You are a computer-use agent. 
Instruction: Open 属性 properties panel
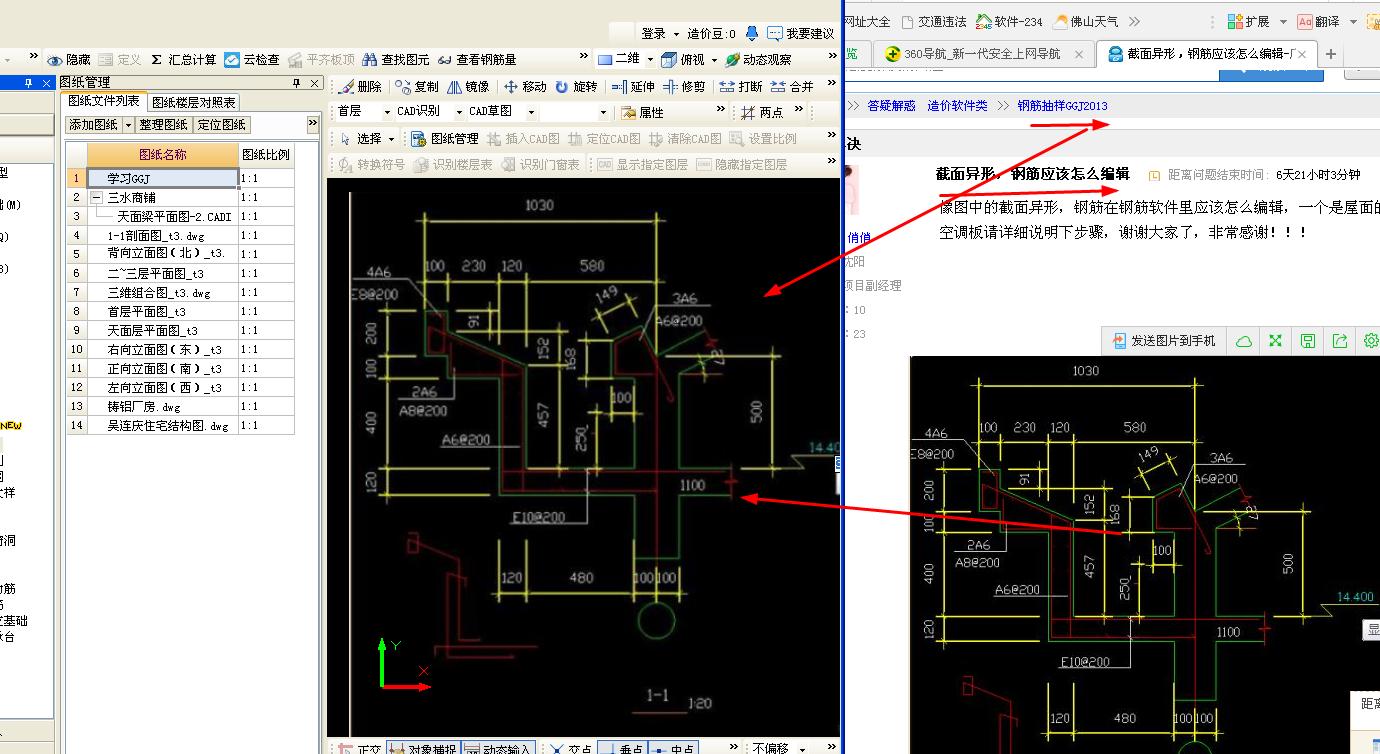[x=642, y=113]
